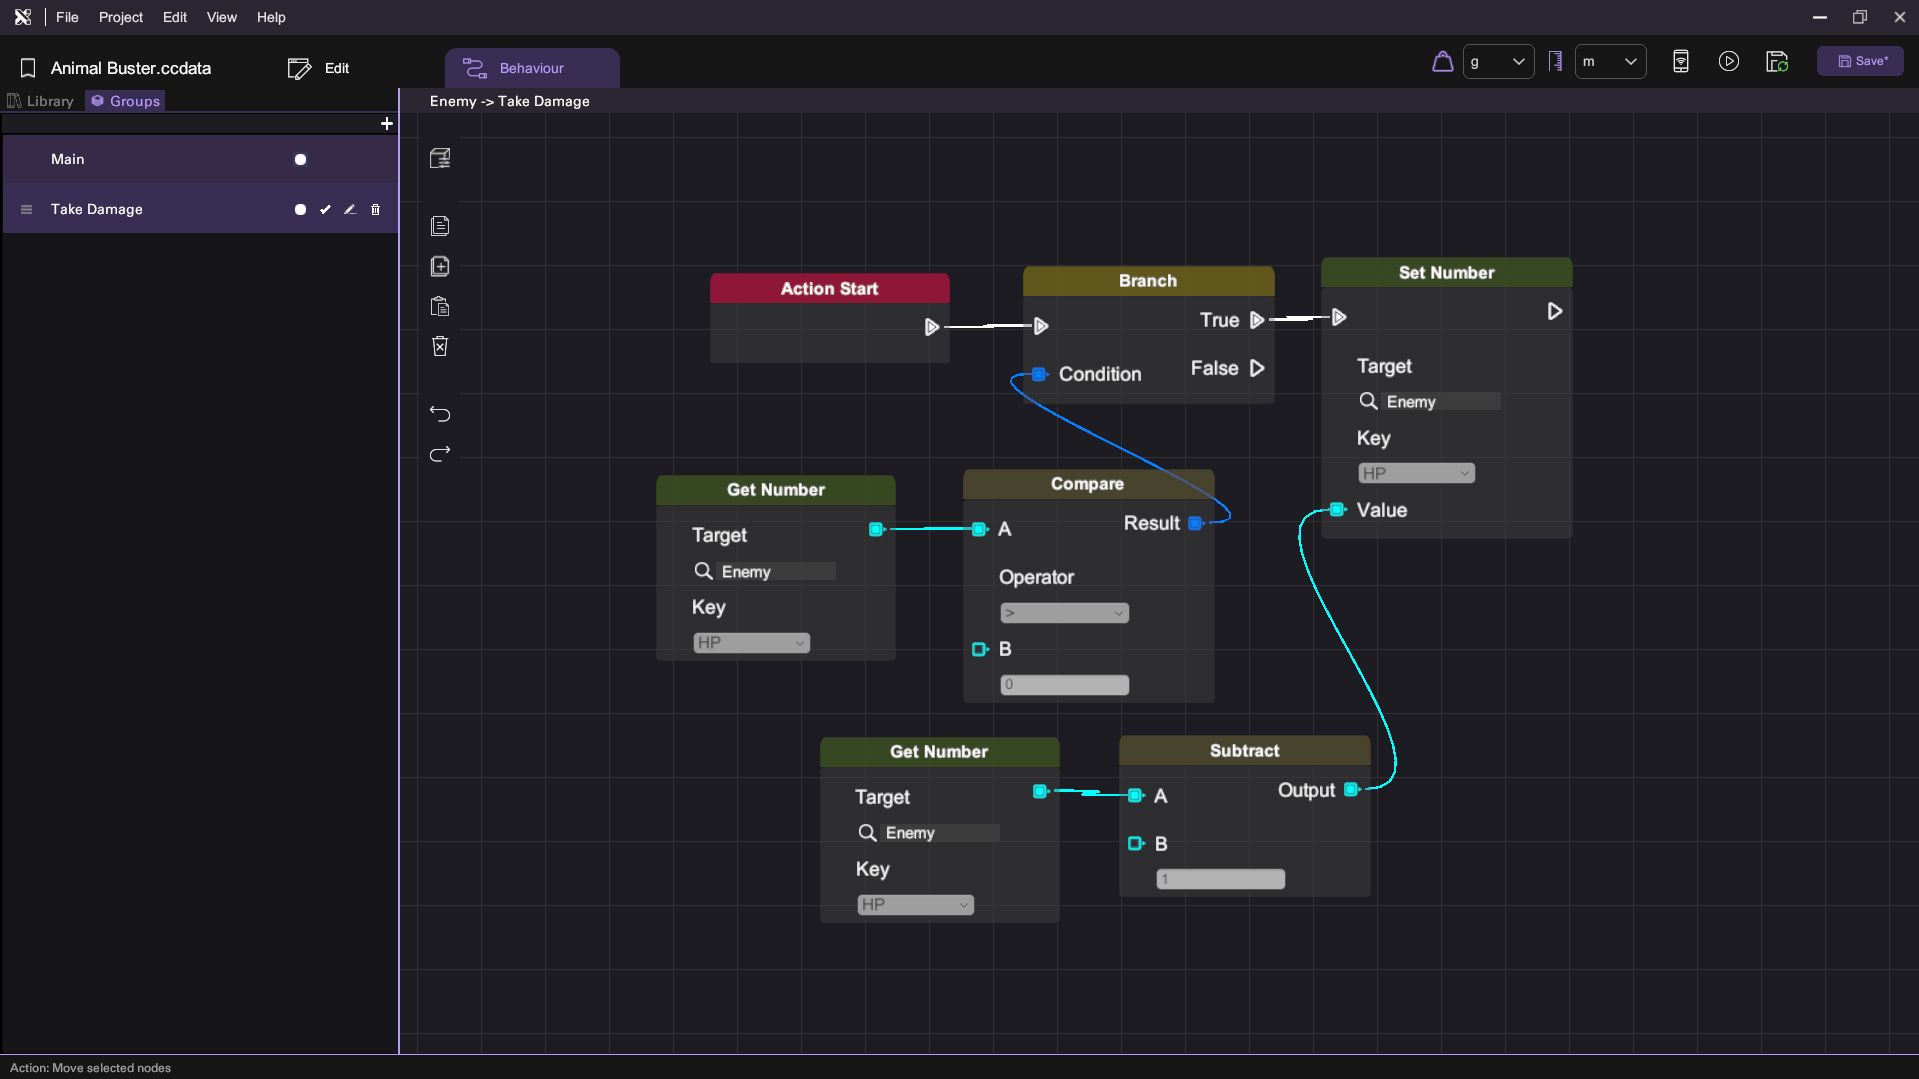Screen dimensions: 1919x1079
Task: Open the Set Number Key dropdown
Action: (x=1415, y=473)
